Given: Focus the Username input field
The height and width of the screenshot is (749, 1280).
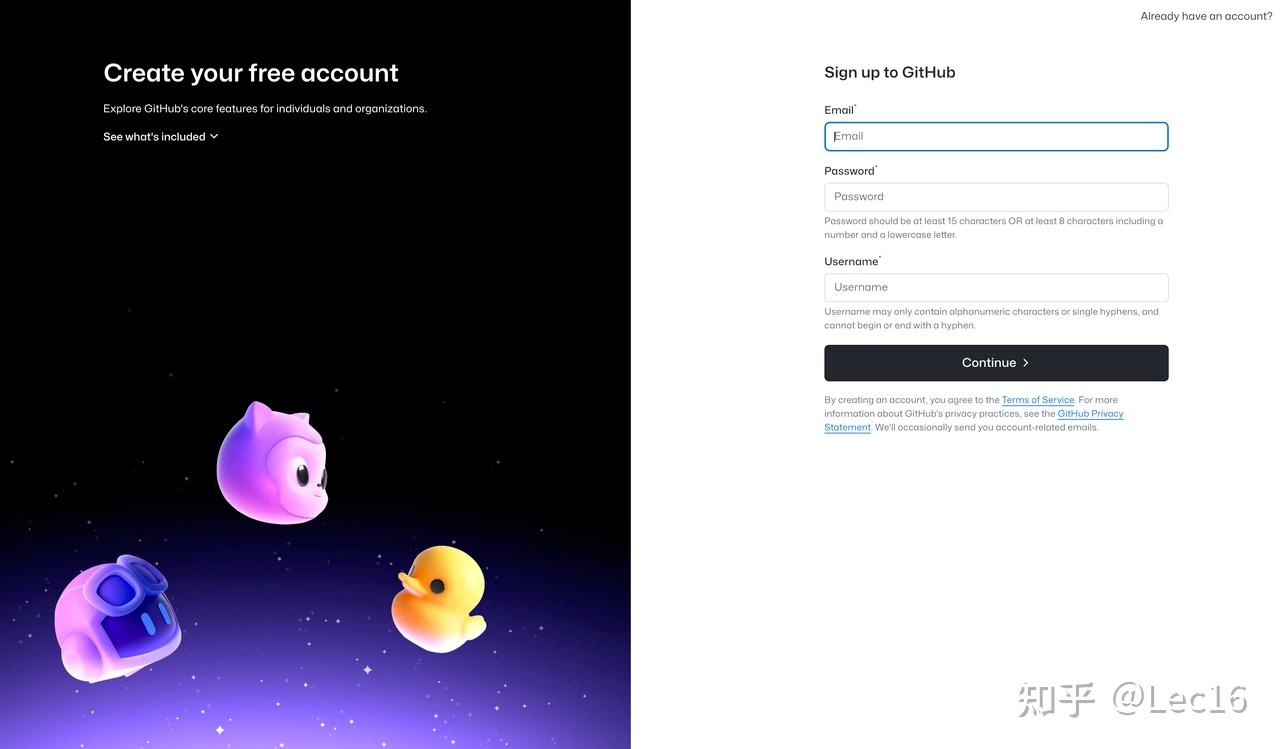Looking at the screenshot, I should tap(996, 287).
